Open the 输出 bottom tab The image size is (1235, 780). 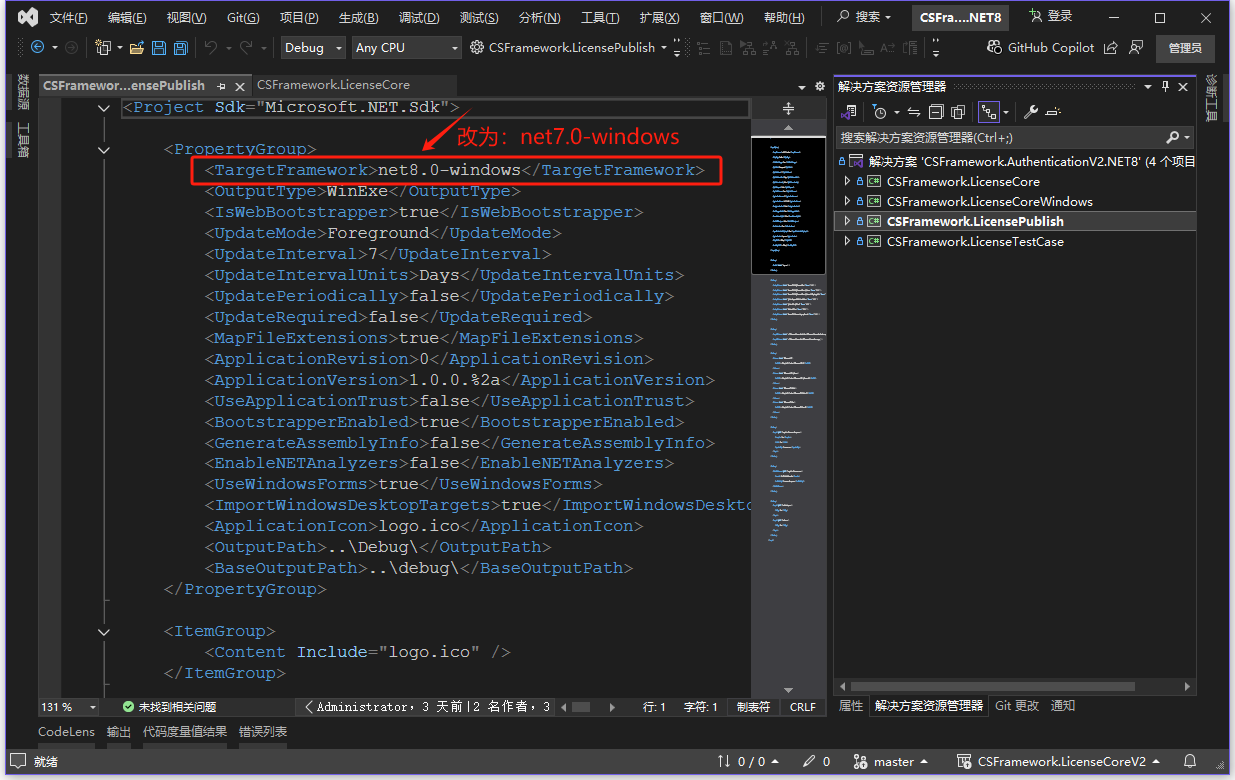coord(119,732)
